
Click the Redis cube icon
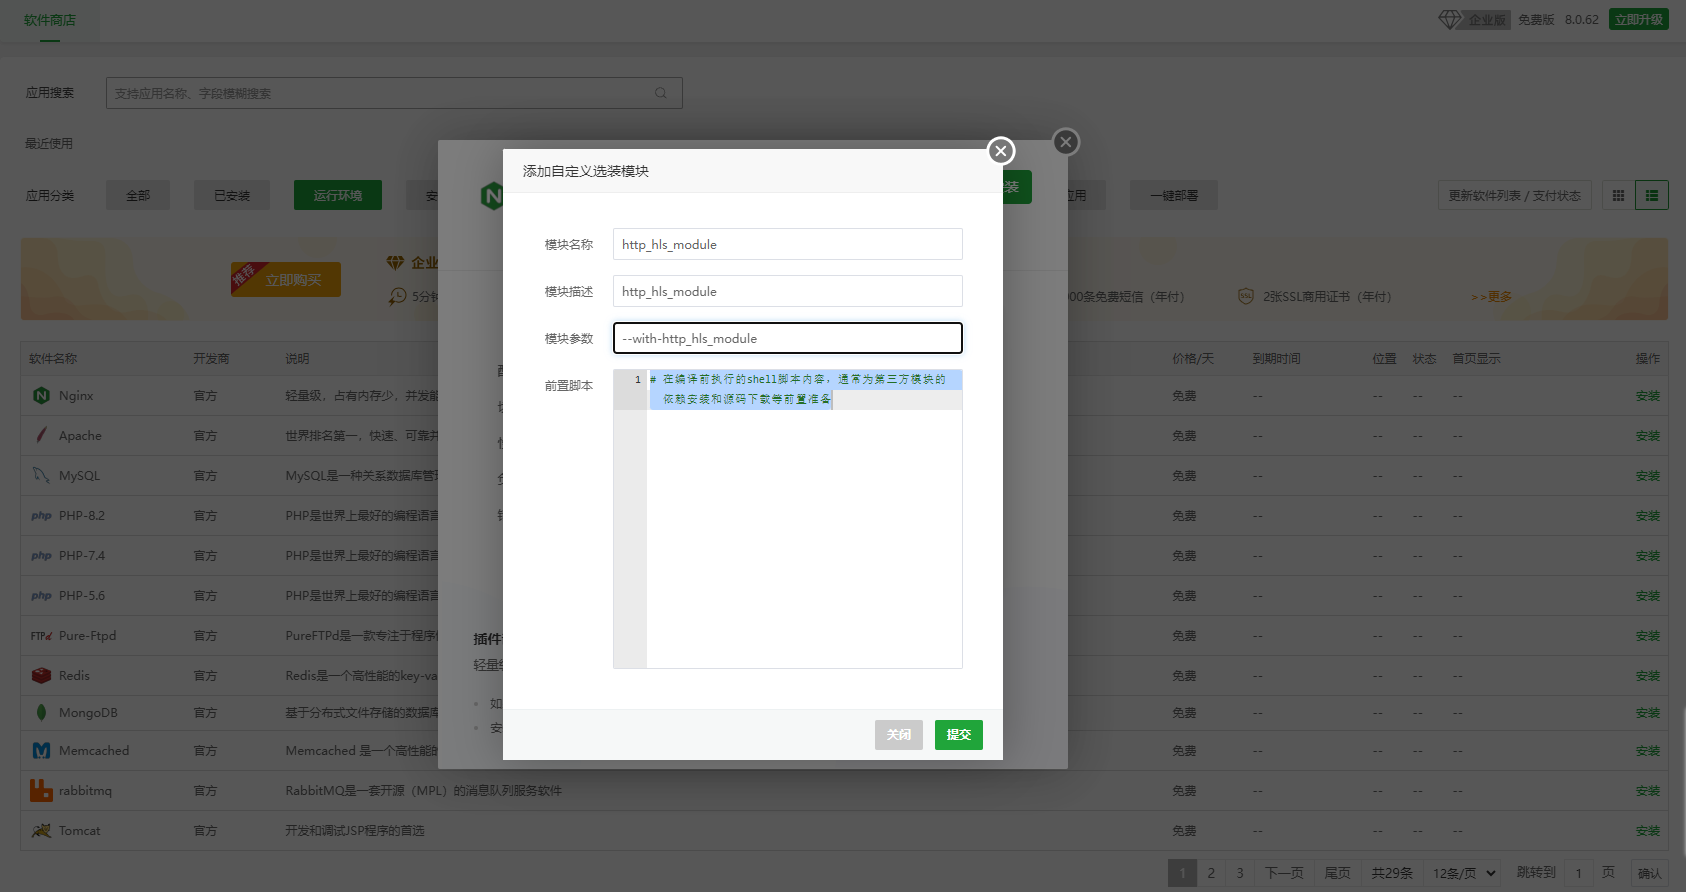coord(41,675)
